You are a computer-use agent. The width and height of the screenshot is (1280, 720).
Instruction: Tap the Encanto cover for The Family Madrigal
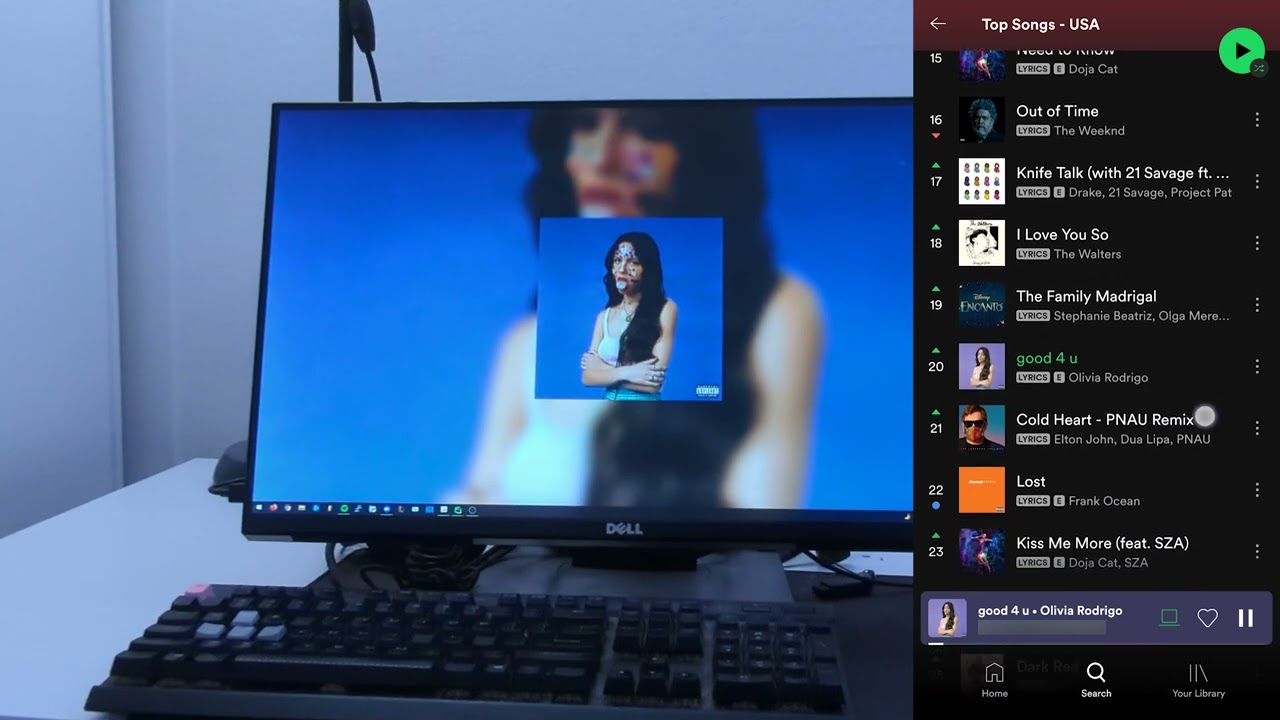tap(982, 305)
